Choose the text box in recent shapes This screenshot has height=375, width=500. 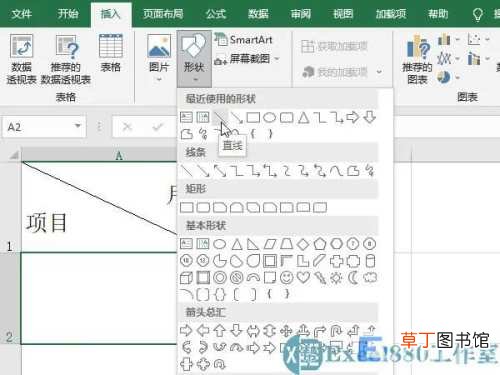(x=186, y=117)
